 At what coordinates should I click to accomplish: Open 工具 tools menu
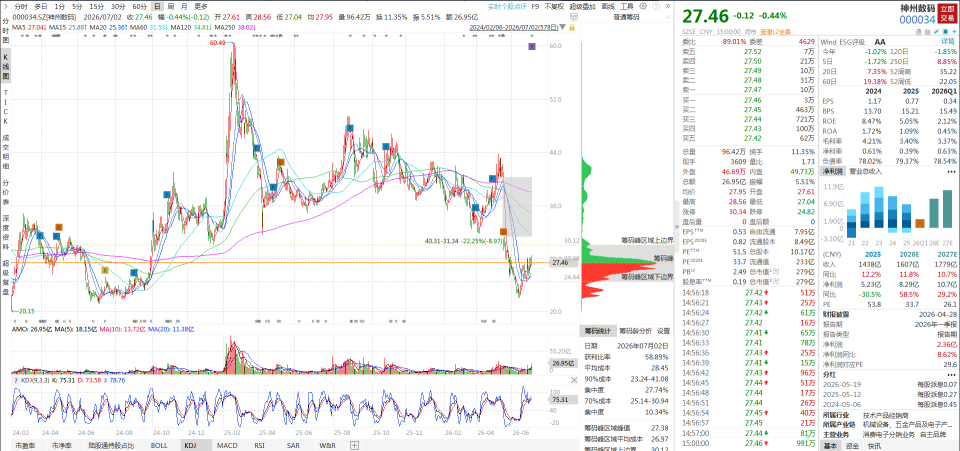pyautogui.click(x=627, y=6)
